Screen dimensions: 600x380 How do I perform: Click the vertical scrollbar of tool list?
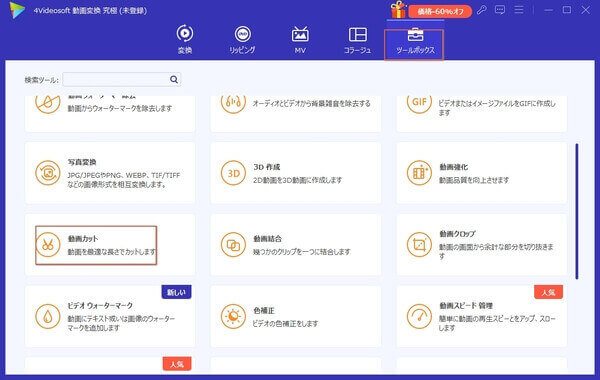pyautogui.click(x=577, y=211)
